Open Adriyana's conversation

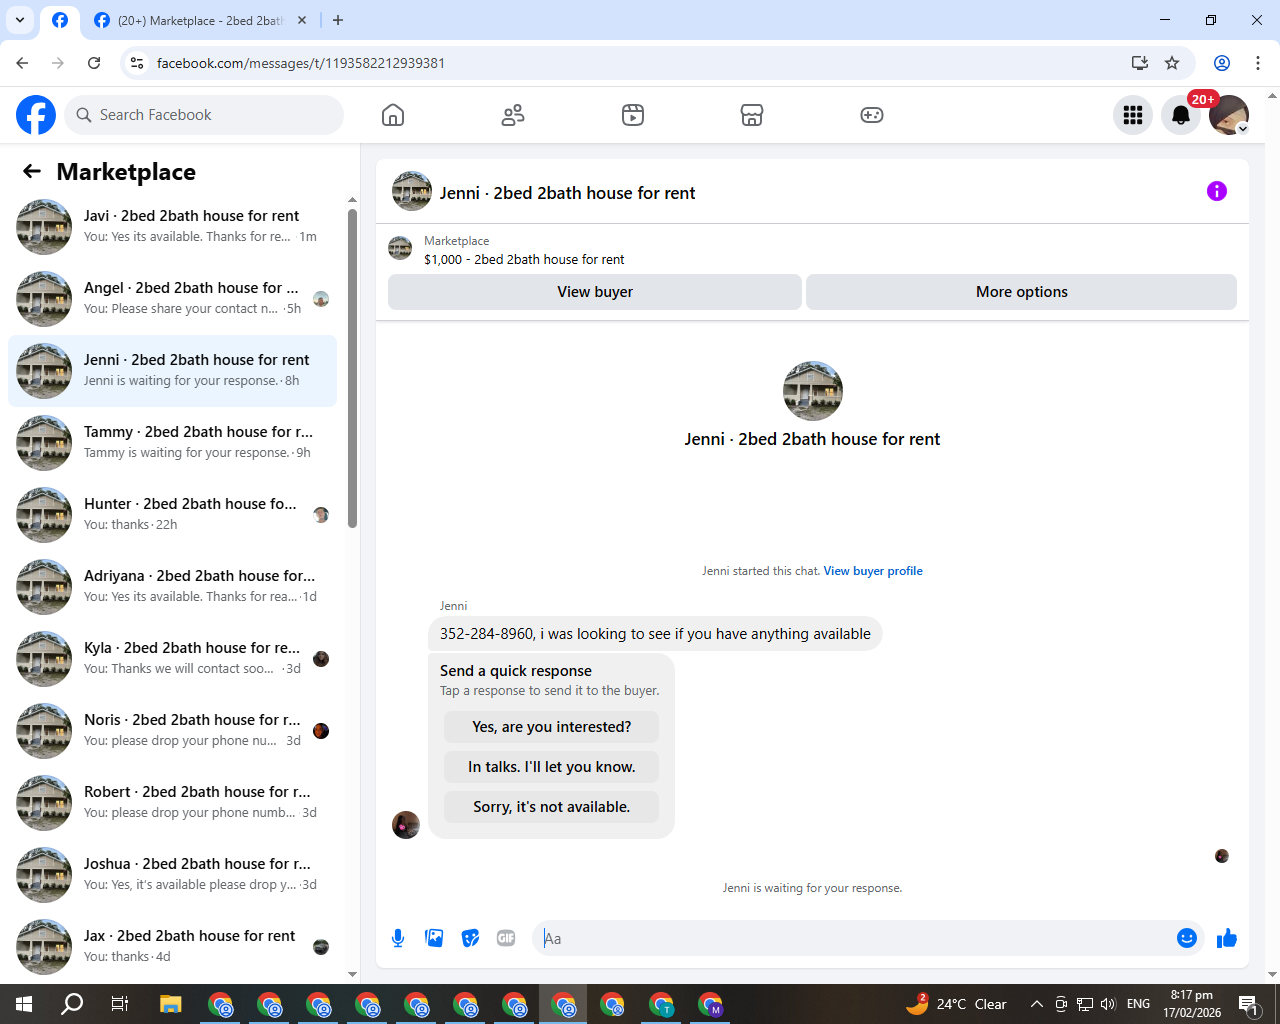click(x=172, y=587)
